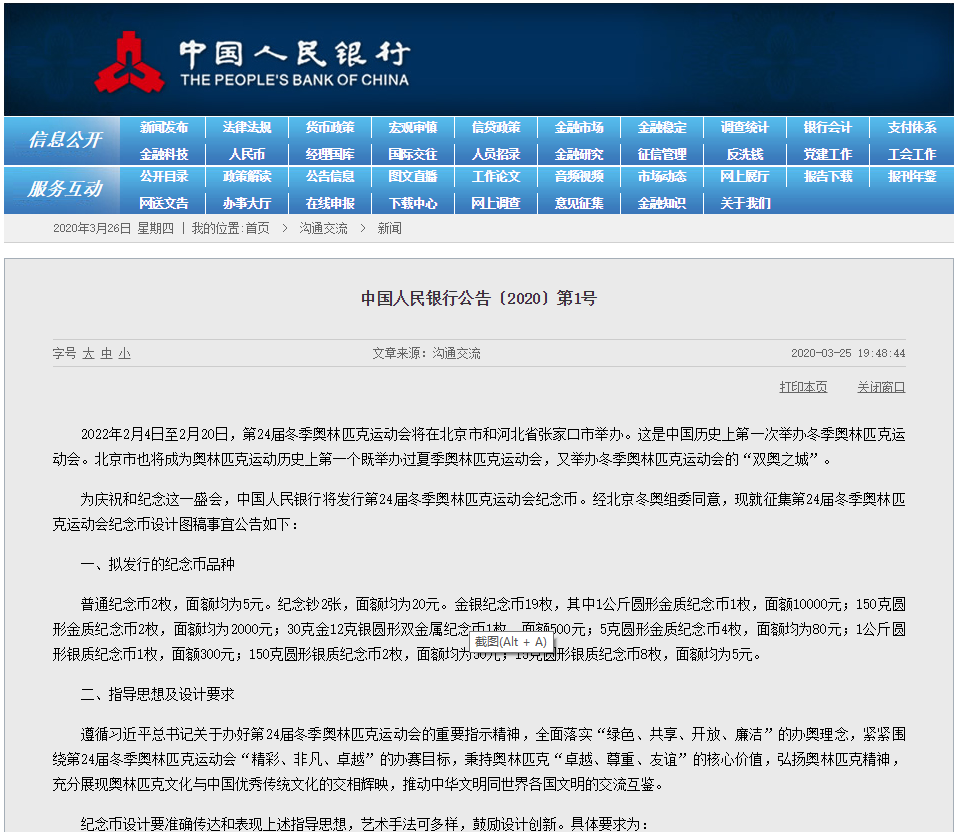This screenshot has width=958, height=832.
Task: Go to the 法律法规 section
Action: (x=247, y=127)
